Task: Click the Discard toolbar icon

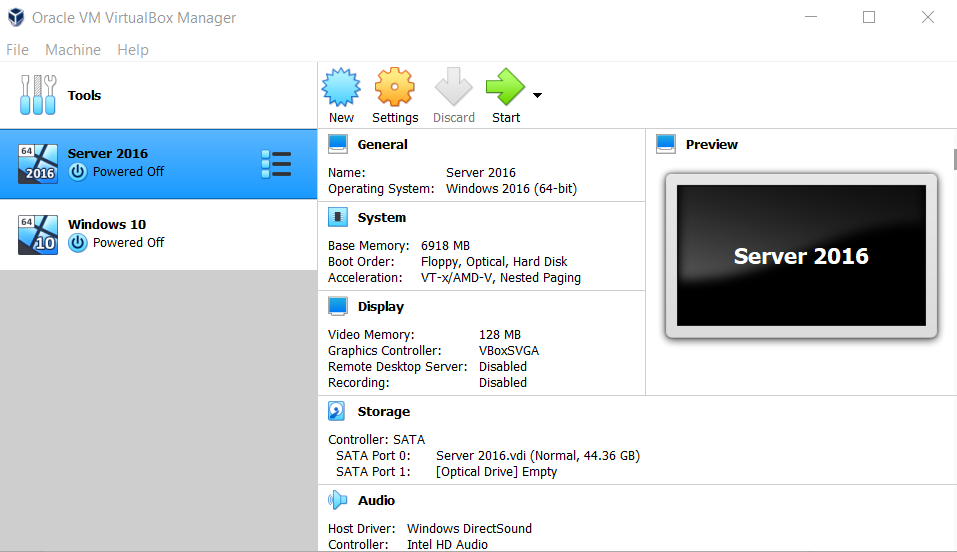Action: click(453, 87)
